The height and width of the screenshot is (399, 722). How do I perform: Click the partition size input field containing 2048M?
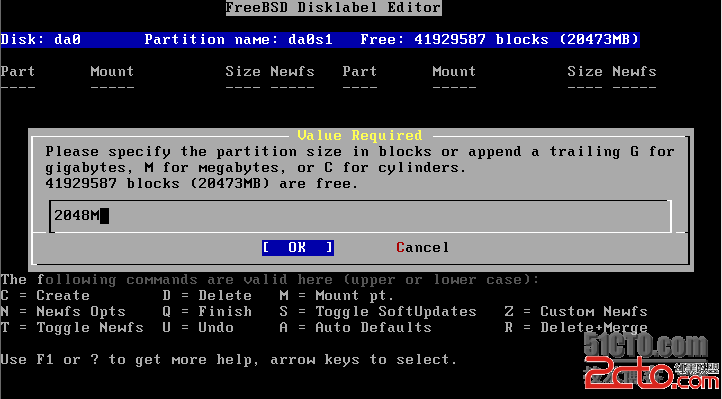(x=361, y=216)
